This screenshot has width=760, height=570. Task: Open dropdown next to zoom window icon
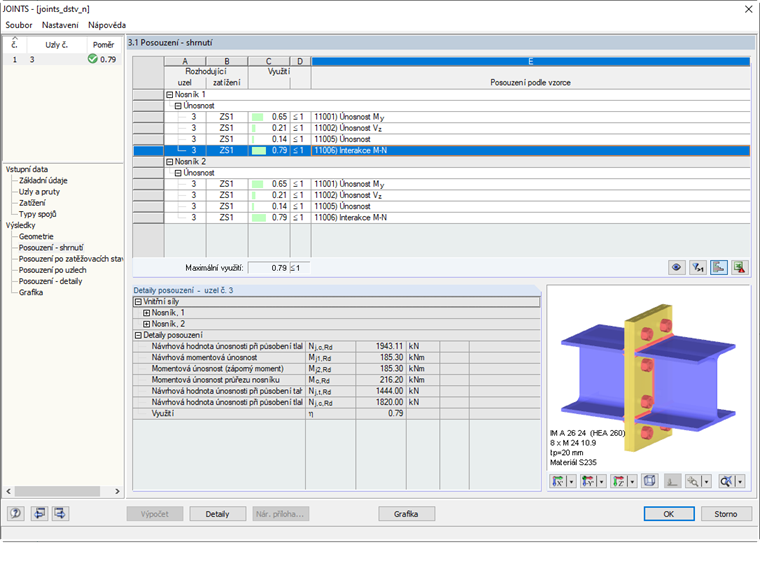click(x=707, y=481)
